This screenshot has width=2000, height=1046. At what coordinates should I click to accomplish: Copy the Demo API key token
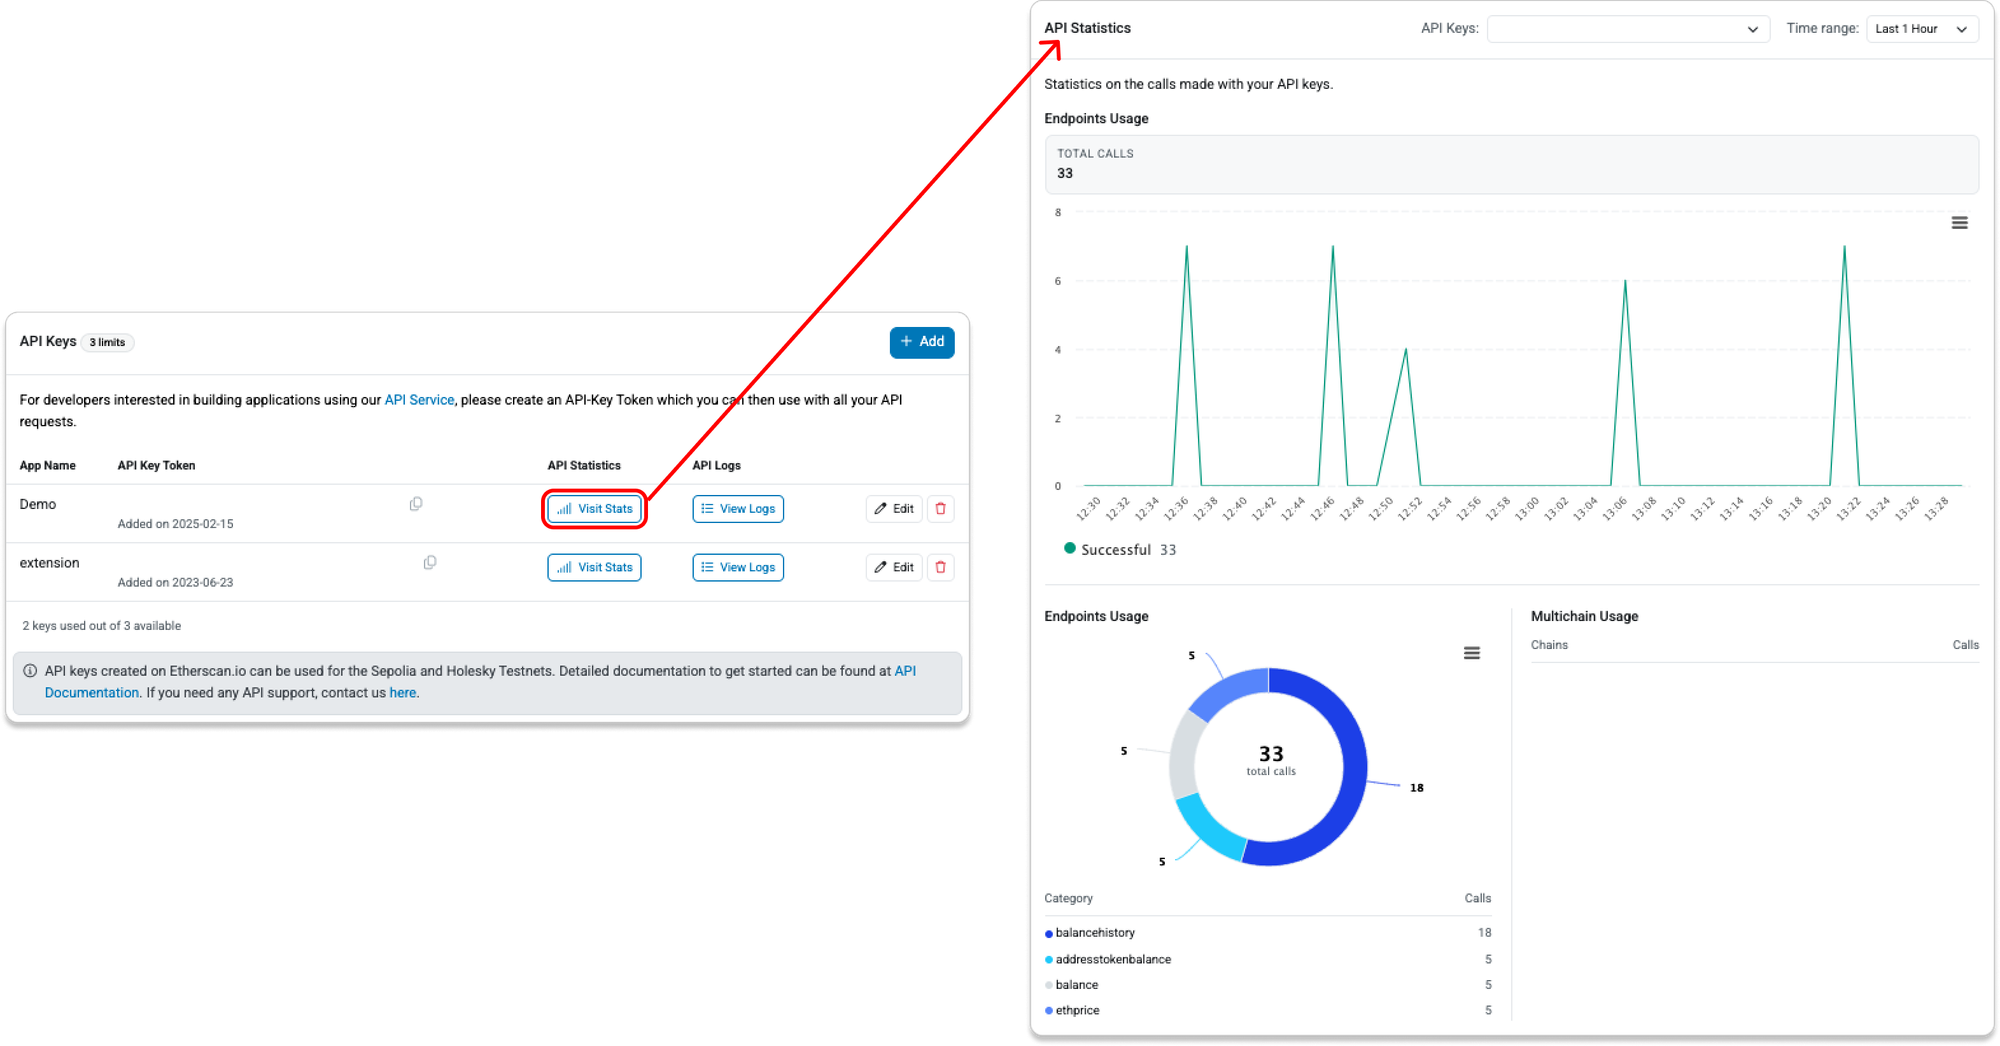point(416,504)
